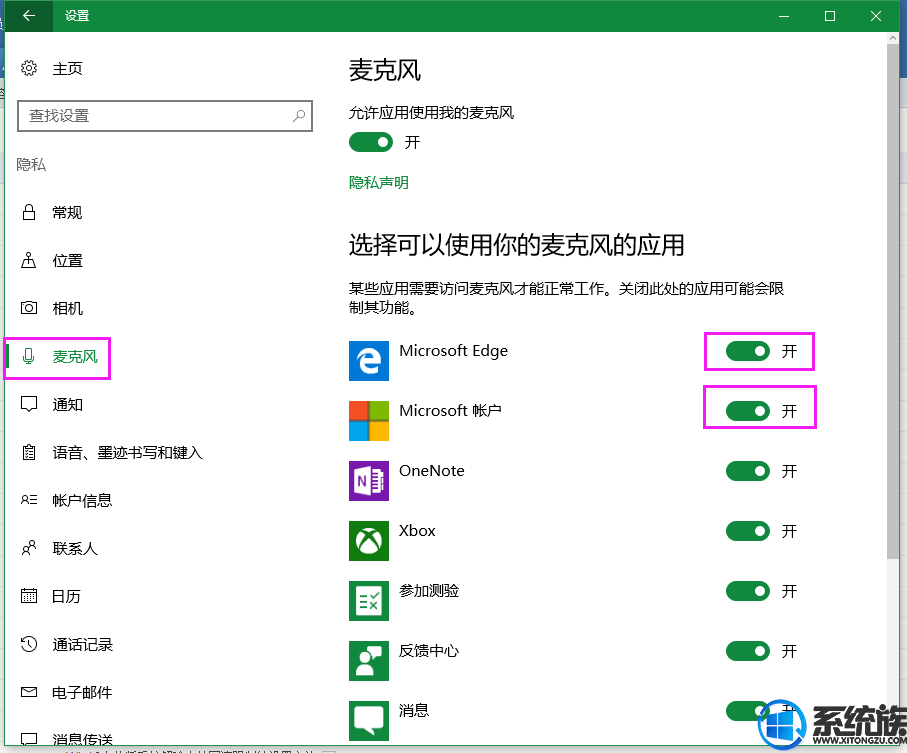The image size is (907, 753).
Task: Click the contacts icon beside 联系人
Action: tap(29, 548)
